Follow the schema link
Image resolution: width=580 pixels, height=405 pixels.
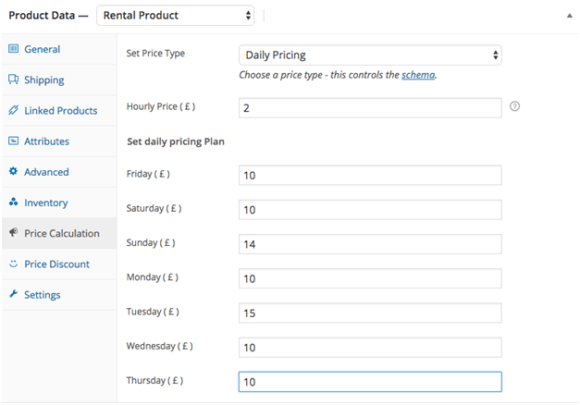coord(418,75)
